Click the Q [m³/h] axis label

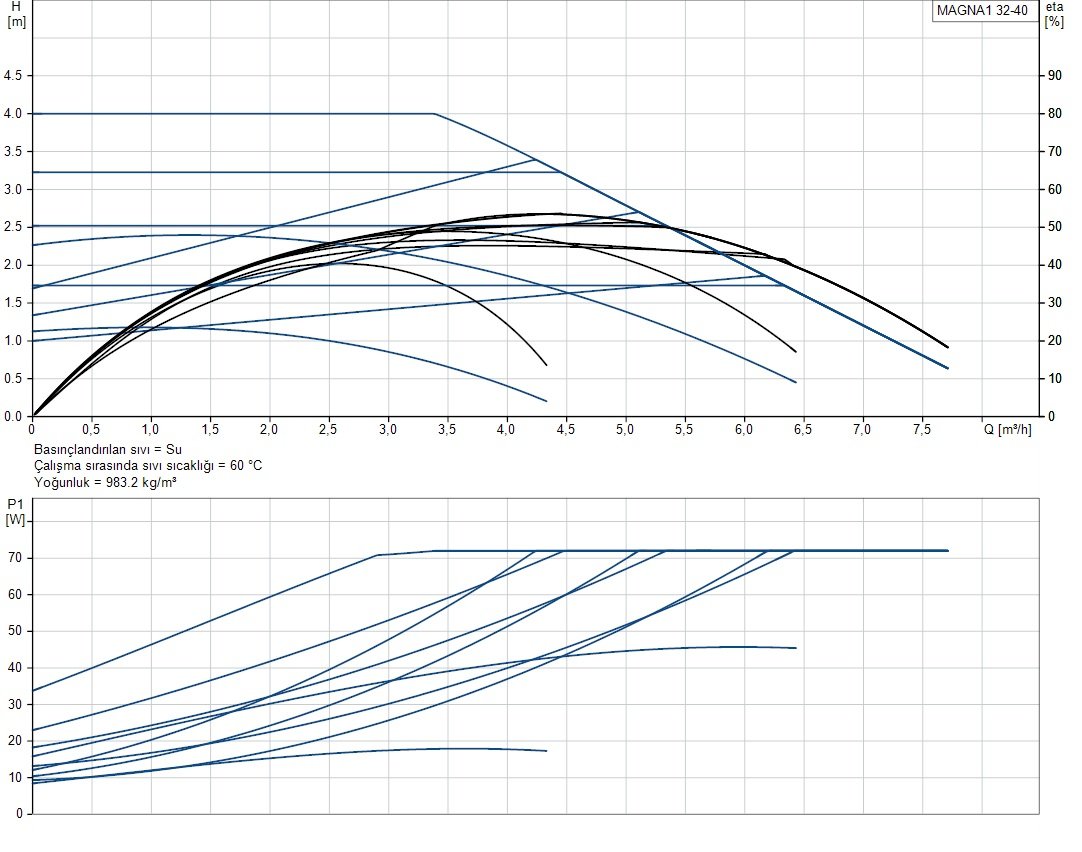click(x=1007, y=429)
